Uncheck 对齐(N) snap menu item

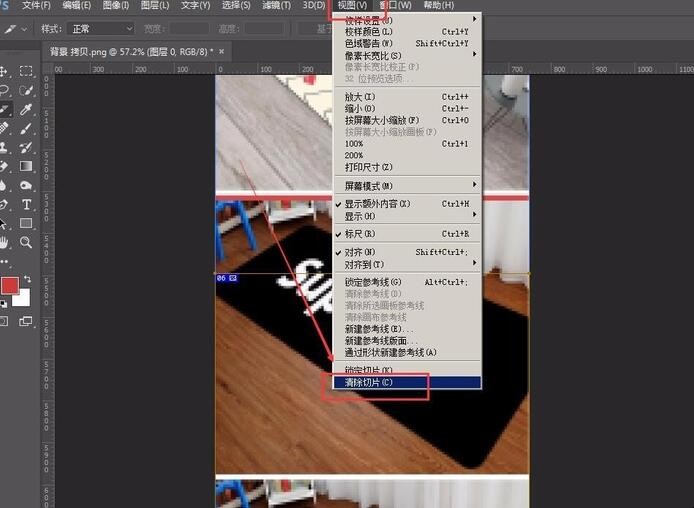pos(407,252)
